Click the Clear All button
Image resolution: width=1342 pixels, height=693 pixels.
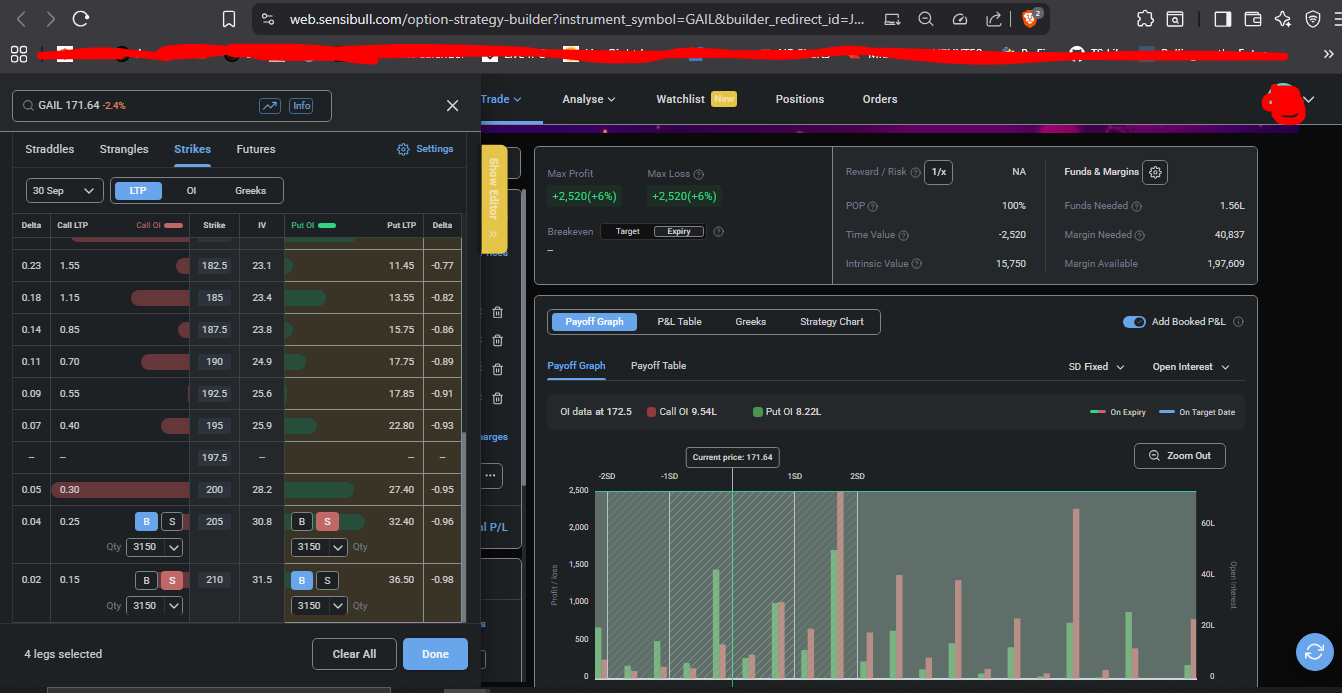pyautogui.click(x=354, y=654)
